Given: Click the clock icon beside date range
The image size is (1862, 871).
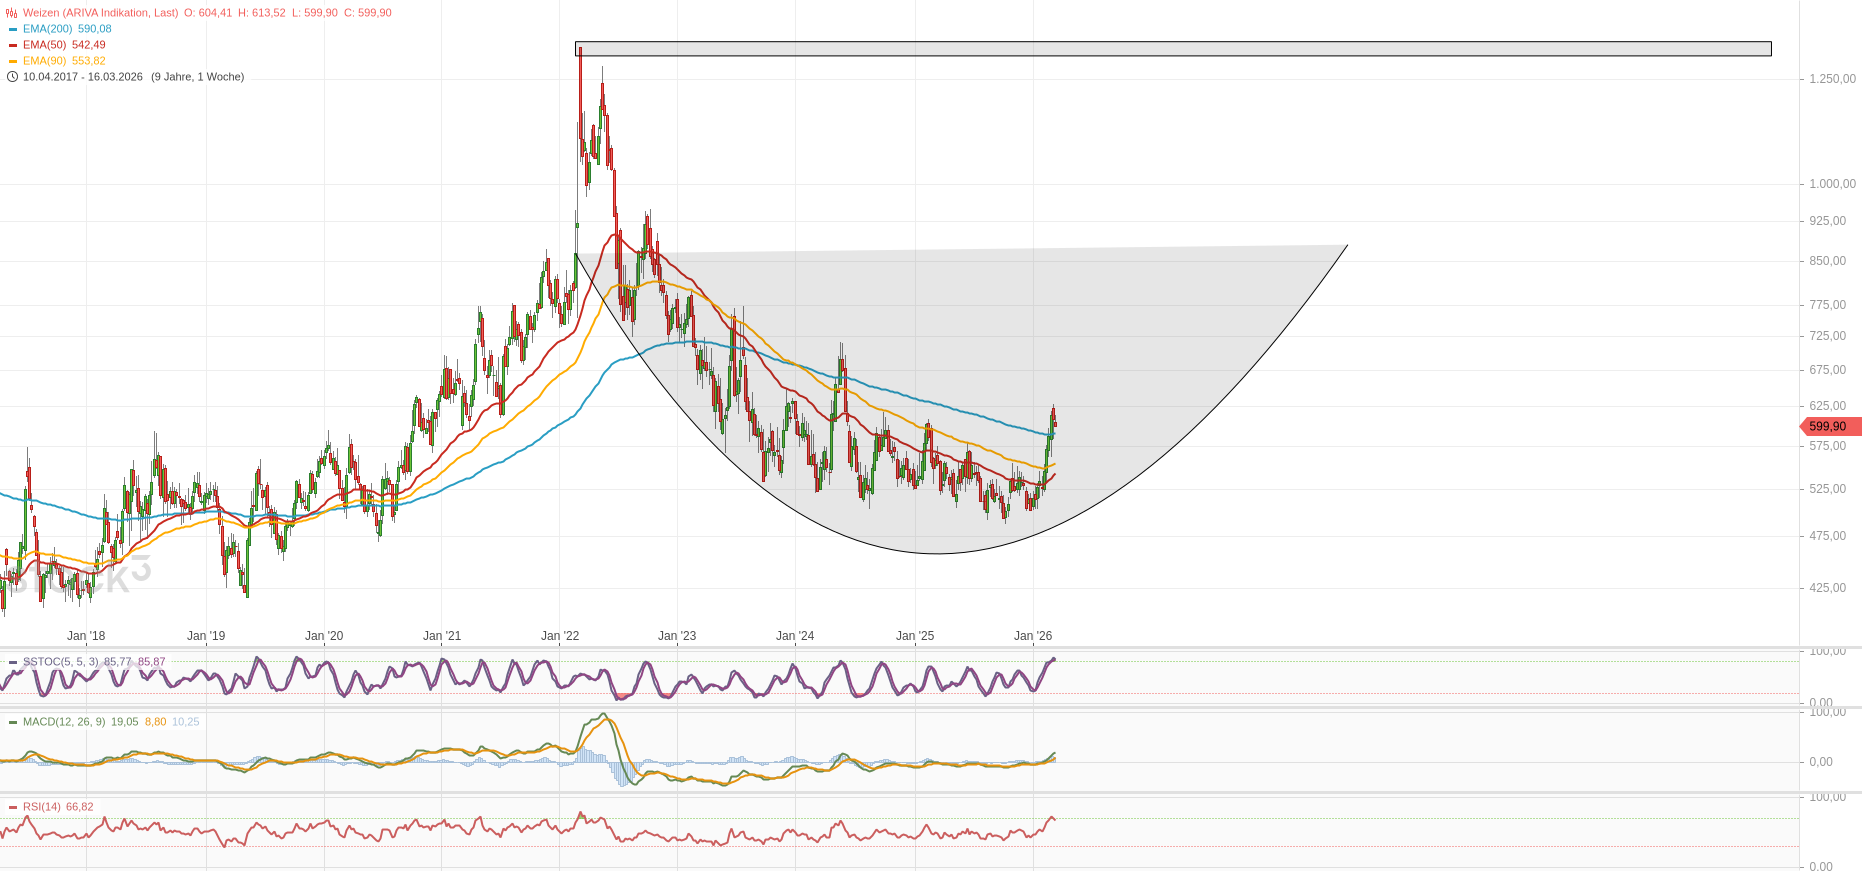Looking at the screenshot, I should (x=12, y=77).
